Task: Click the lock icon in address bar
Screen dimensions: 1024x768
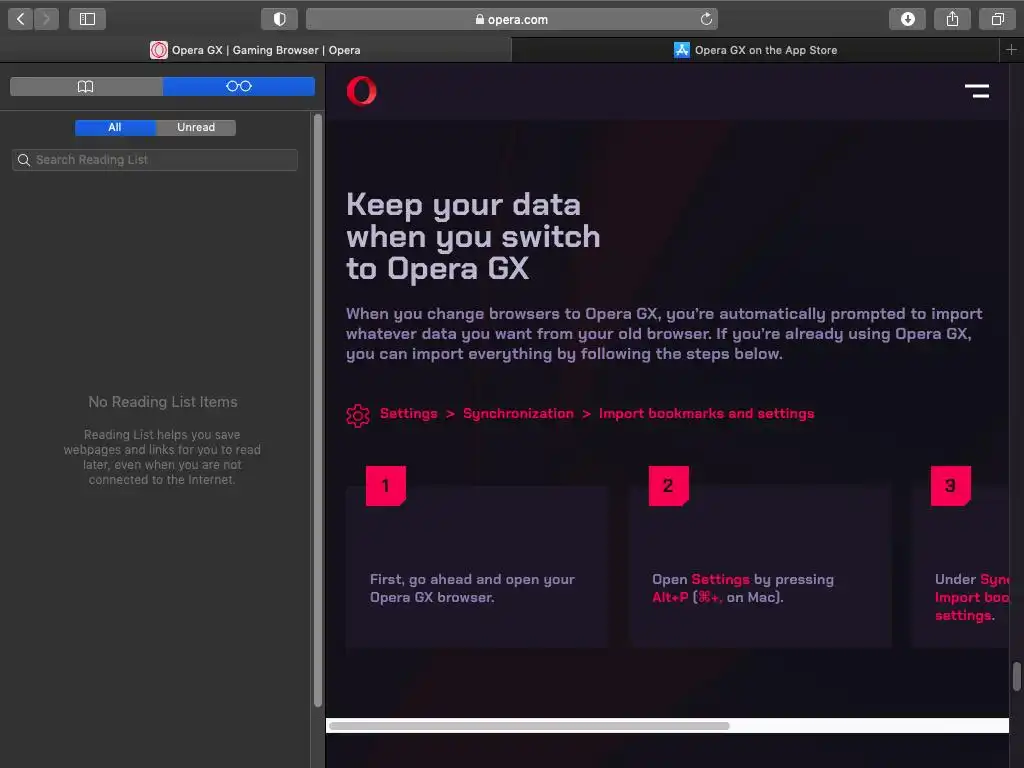Action: click(480, 20)
